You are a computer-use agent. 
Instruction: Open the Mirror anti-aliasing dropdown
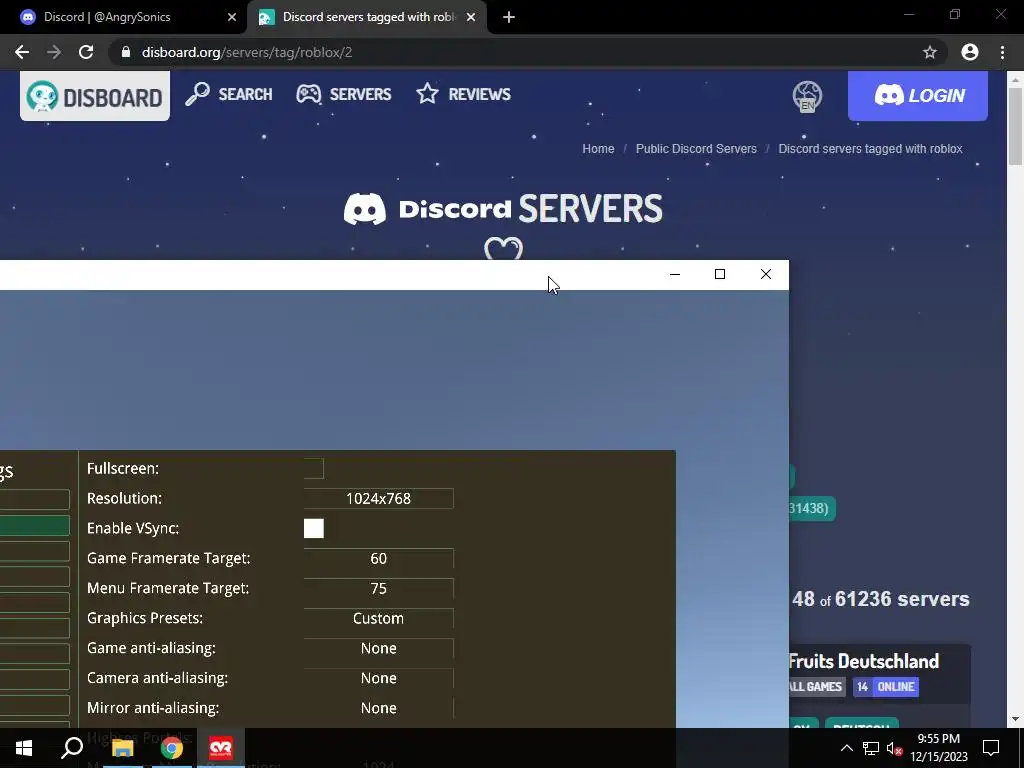(x=378, y=708)
